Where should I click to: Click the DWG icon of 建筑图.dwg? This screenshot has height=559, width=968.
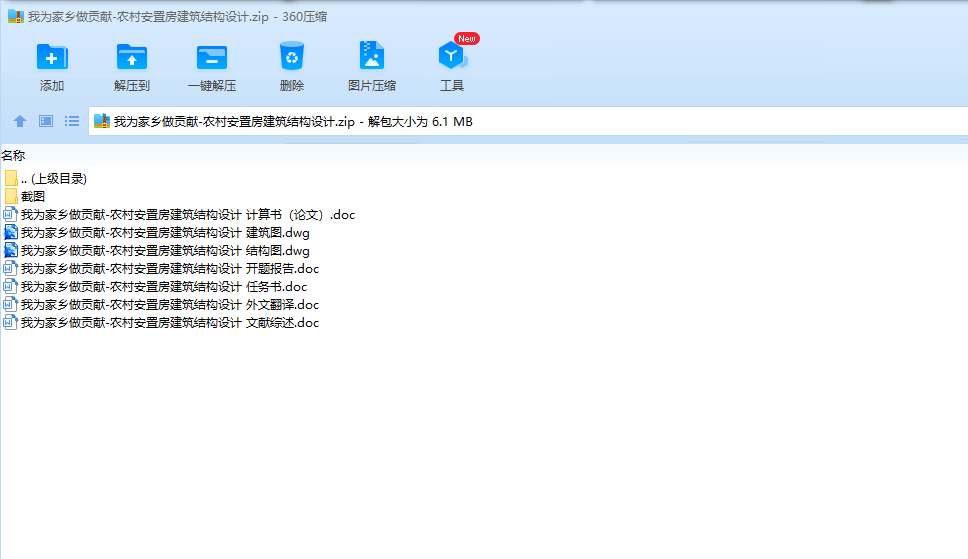coord(10,232)
